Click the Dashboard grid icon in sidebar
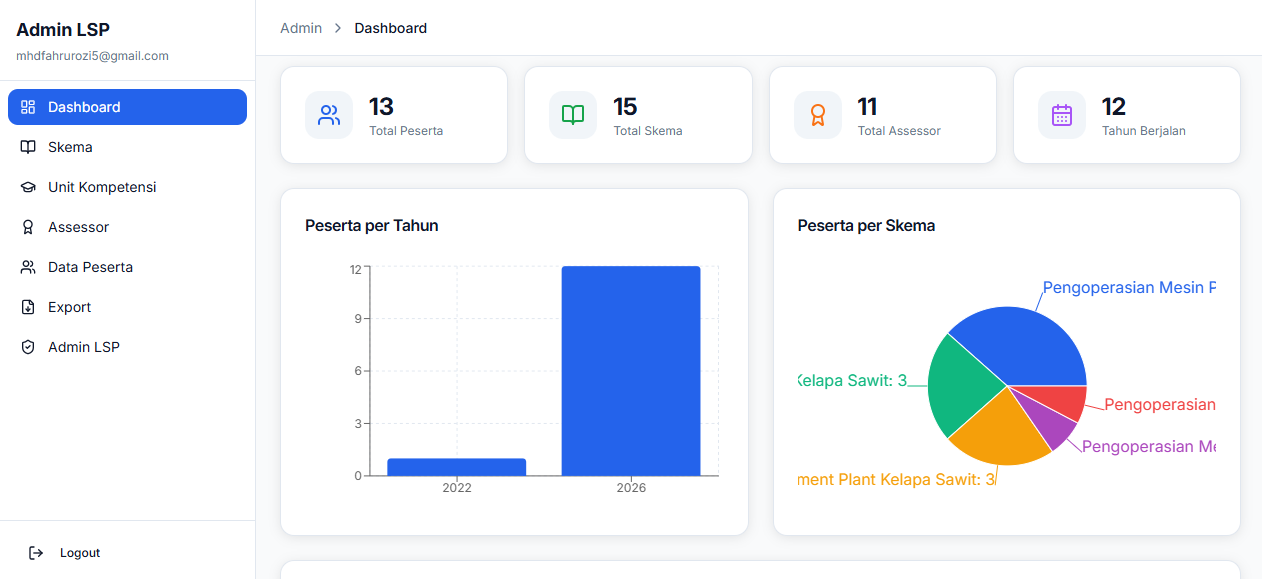The image size is (1262, 579). 28,107
